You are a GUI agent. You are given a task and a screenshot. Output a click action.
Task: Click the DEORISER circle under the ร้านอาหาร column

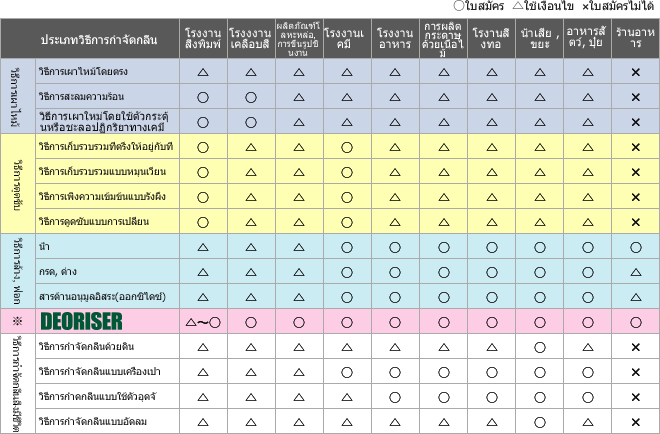tap(635, 322)
